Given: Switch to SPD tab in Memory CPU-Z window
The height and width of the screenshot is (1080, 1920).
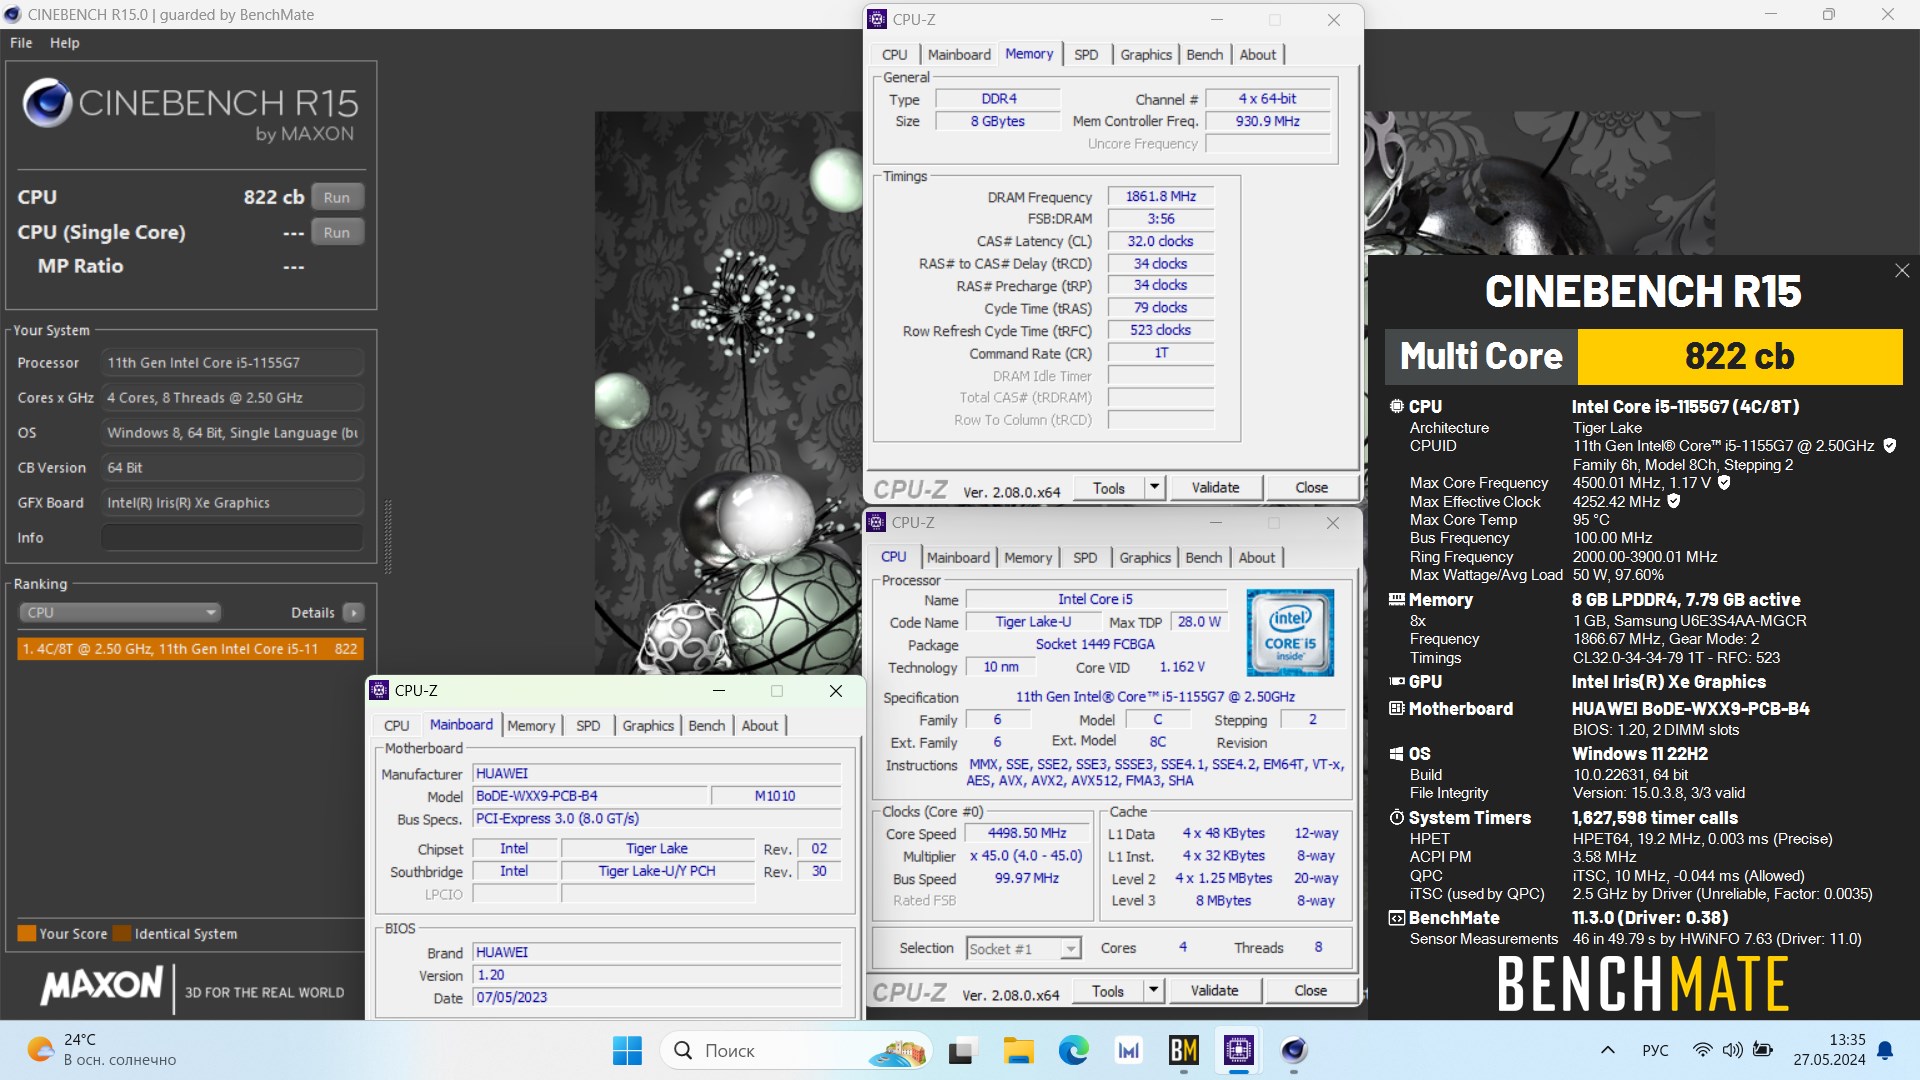Looking at the screenshot, I should (x=1086, y=55).
